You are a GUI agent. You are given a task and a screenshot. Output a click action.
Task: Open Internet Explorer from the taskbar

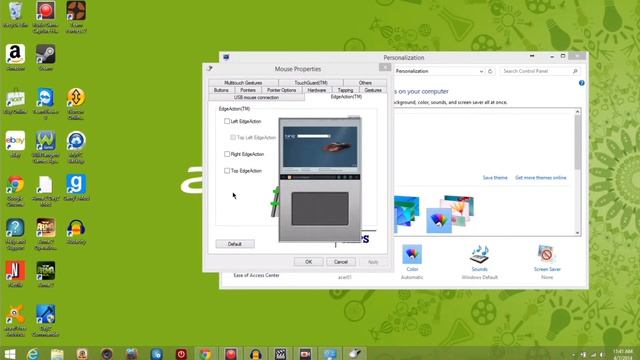pyautogui.click(x=33, y=354)
